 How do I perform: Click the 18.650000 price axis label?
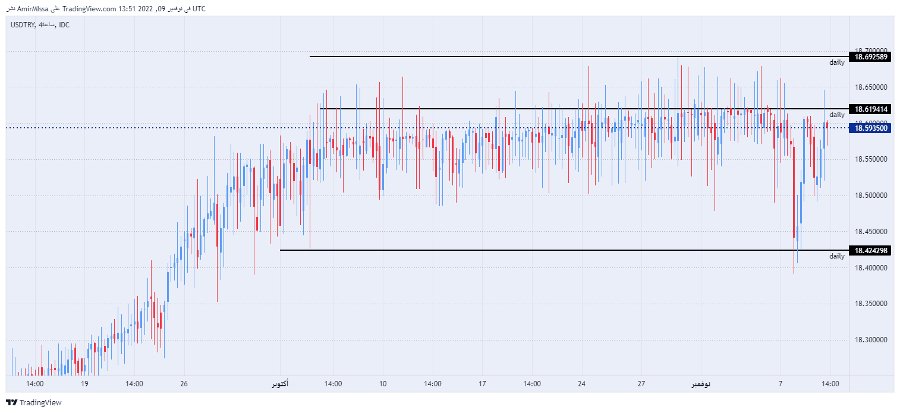872,87
